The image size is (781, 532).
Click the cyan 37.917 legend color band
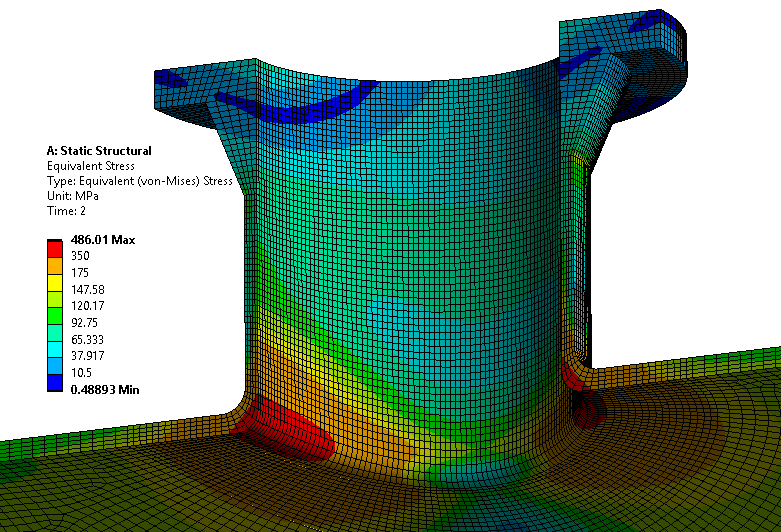coord(55,350)
